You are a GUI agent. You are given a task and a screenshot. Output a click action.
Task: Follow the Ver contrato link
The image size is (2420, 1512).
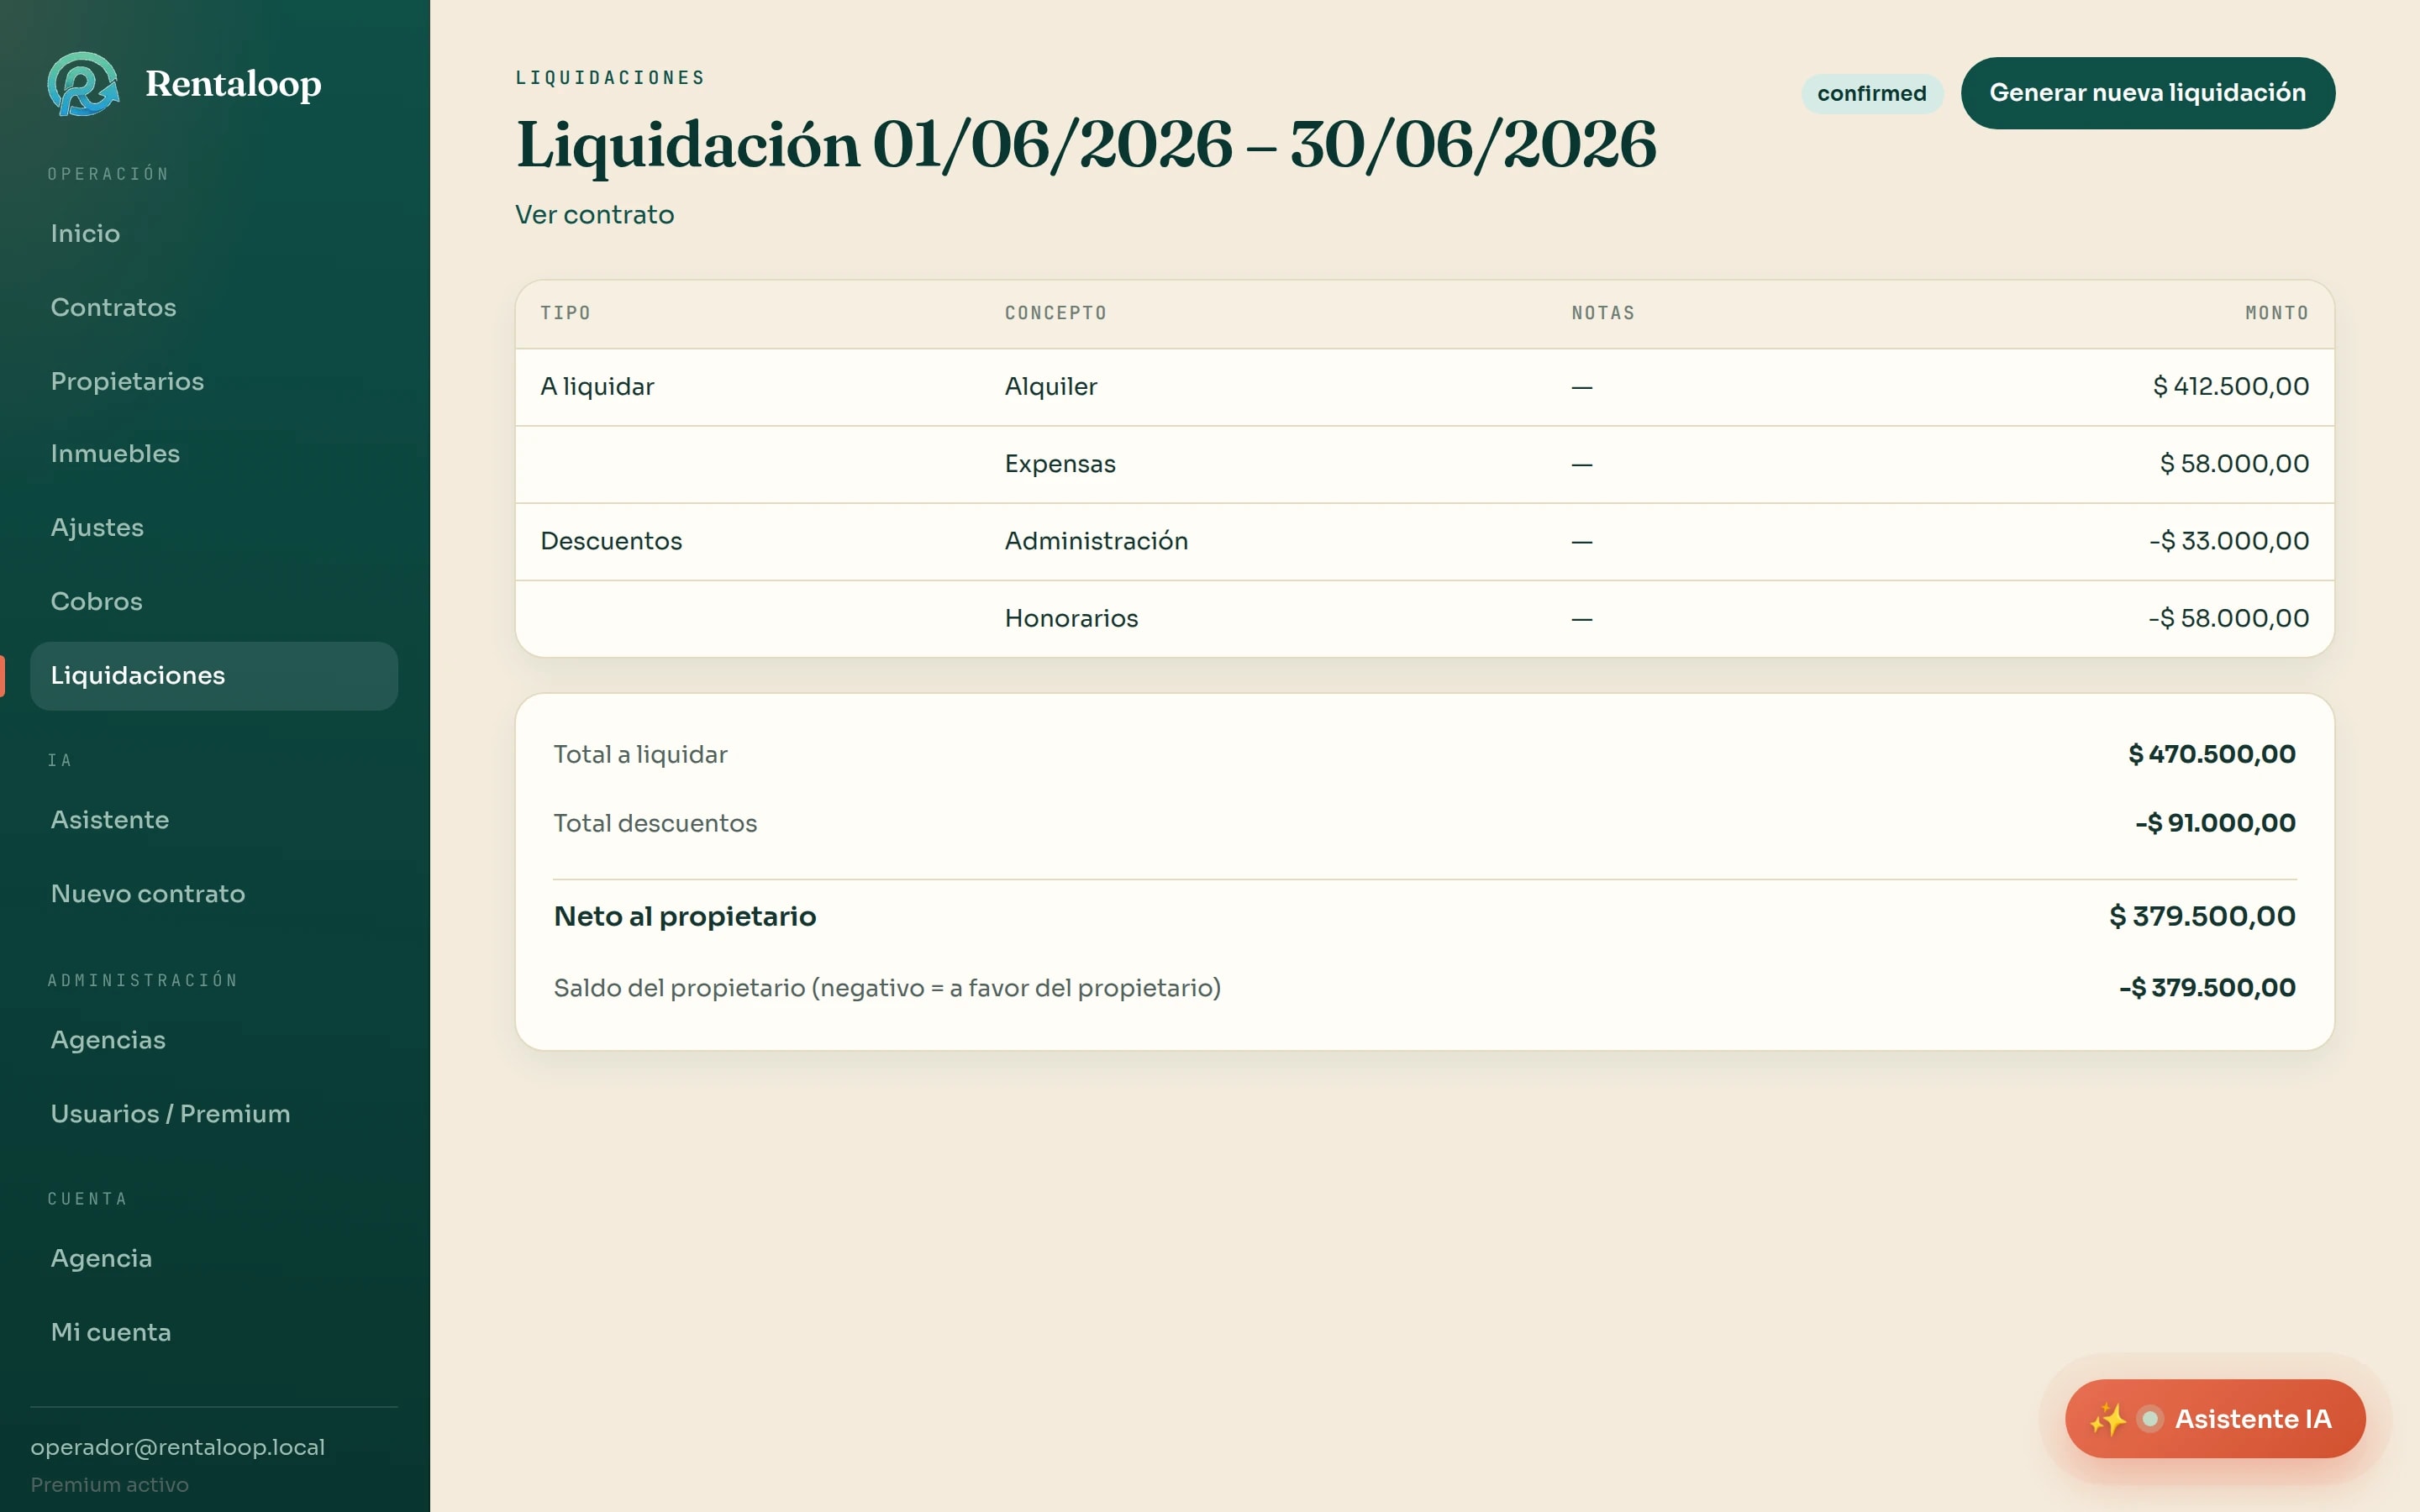pyautogui.click(x=594, y=215)
